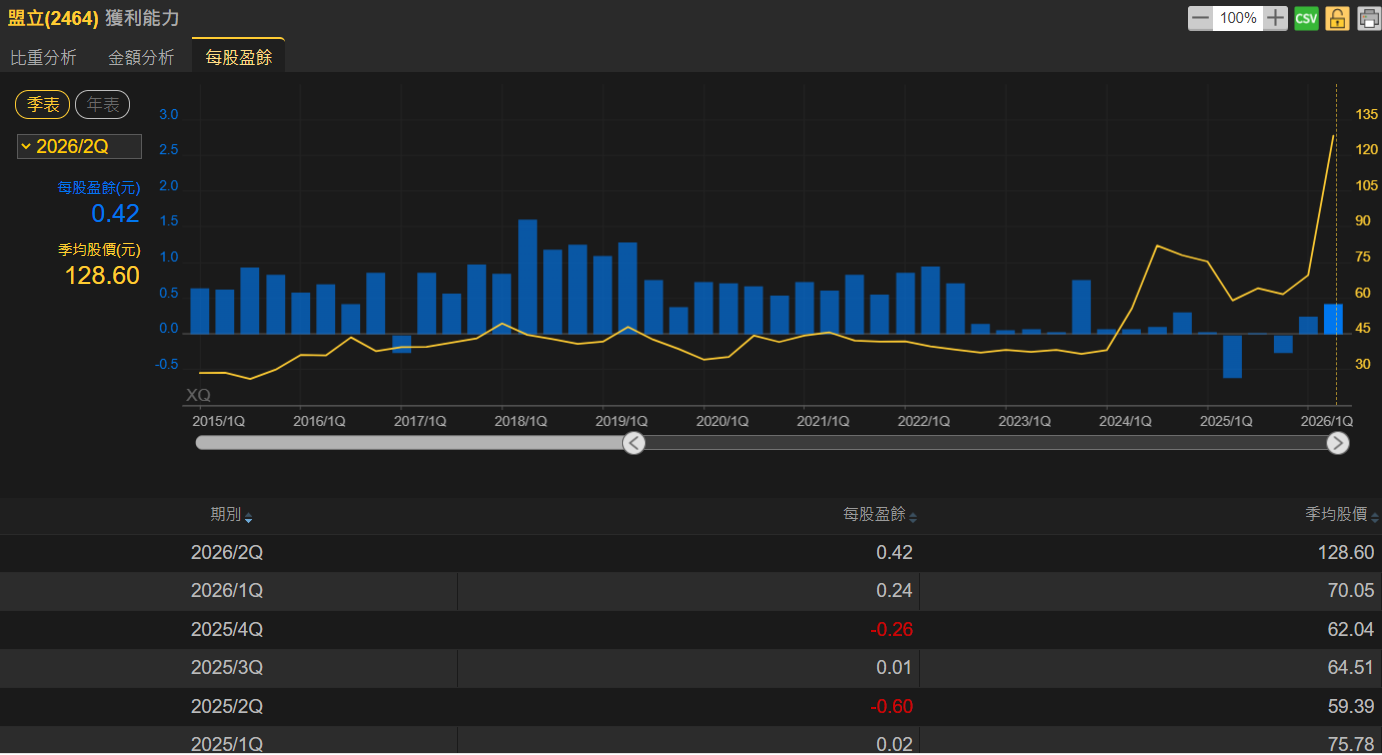Export data via CSV icon
Screen dimensions: 1382x755
[x=1306, y=18]
